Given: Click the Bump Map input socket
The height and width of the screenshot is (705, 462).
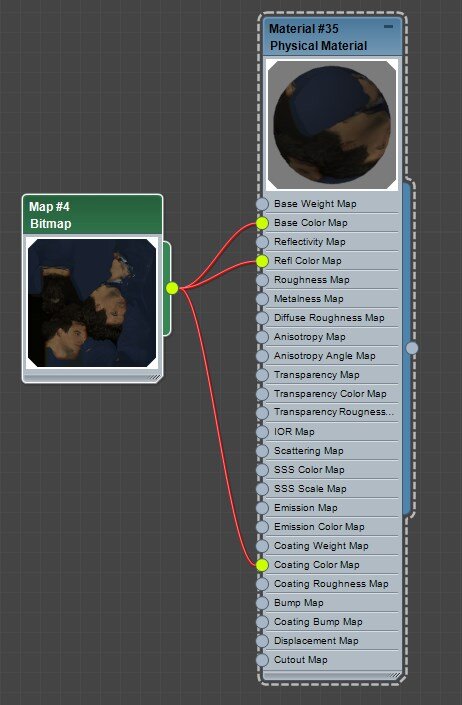Looking at the screenshot, I should click(262, 603).
